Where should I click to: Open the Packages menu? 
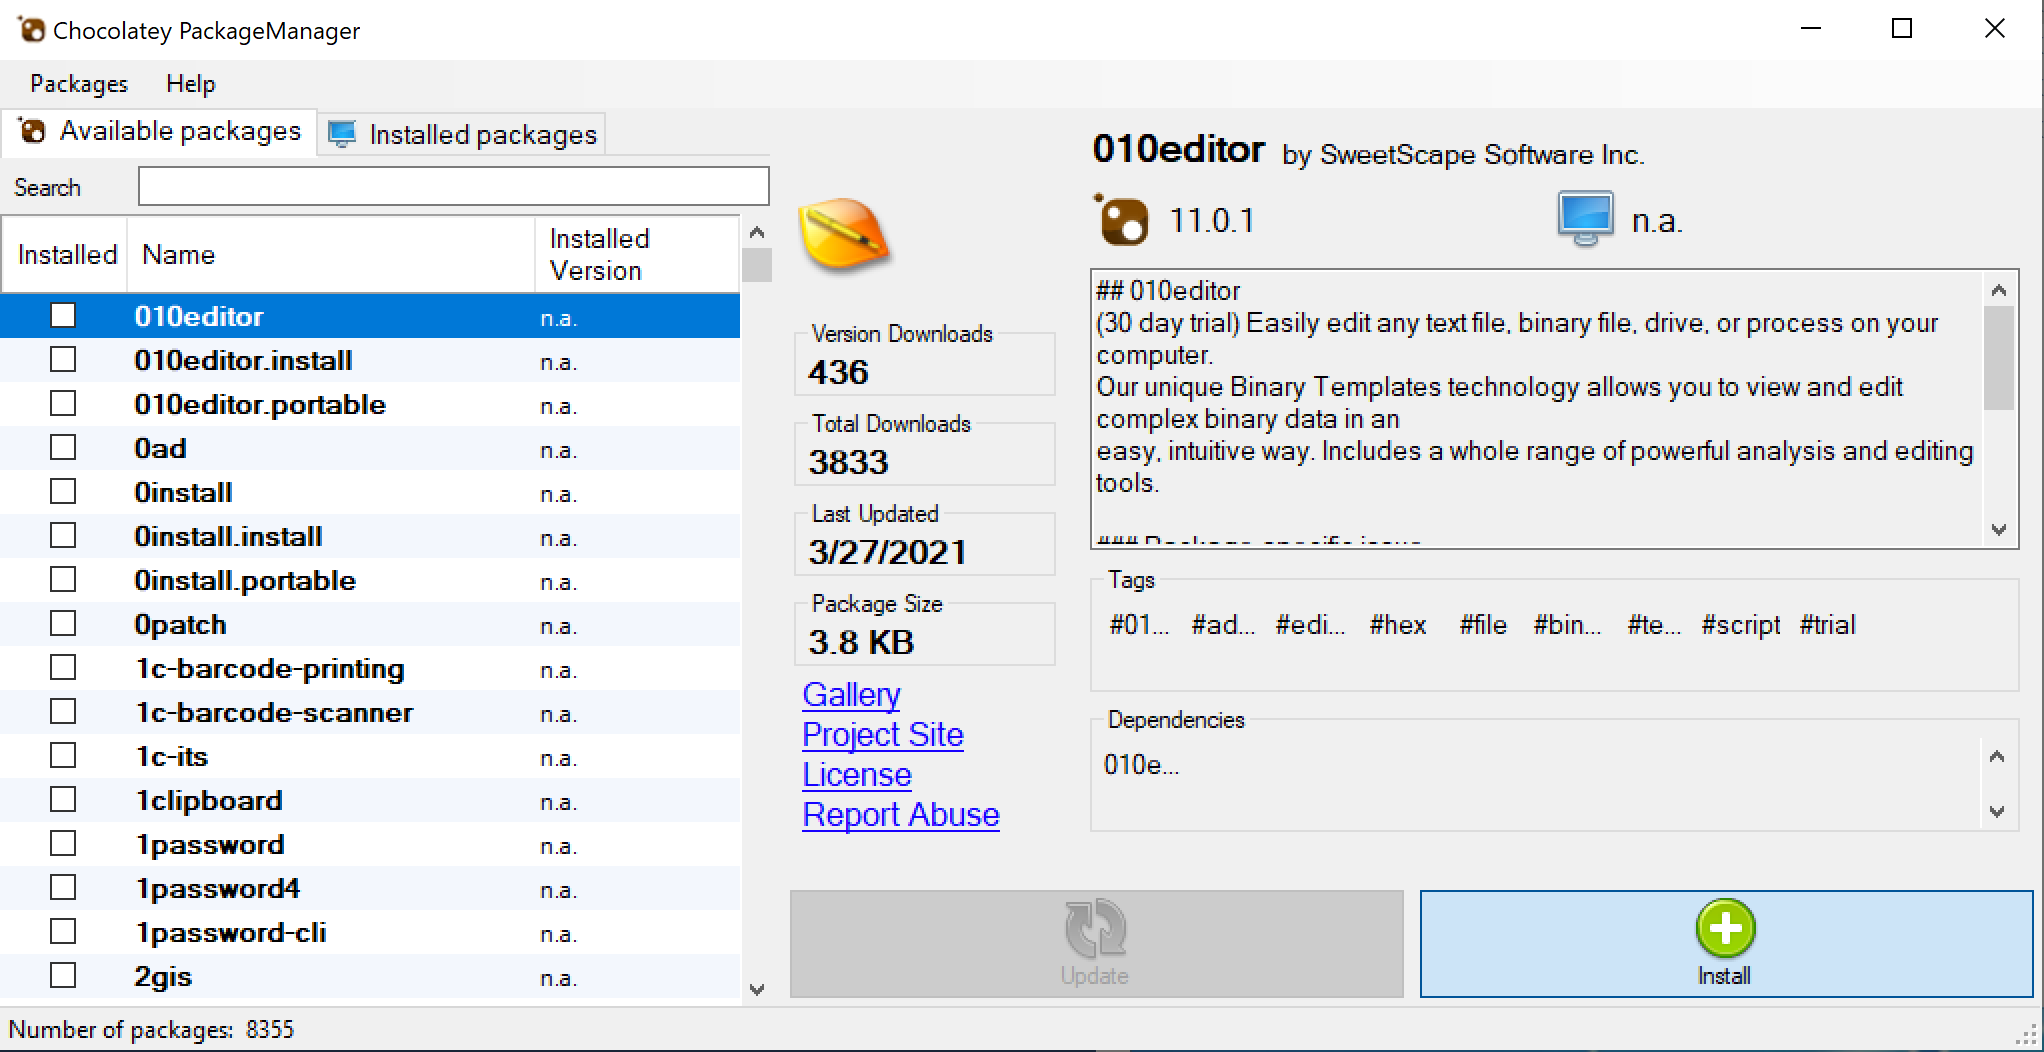79,84
